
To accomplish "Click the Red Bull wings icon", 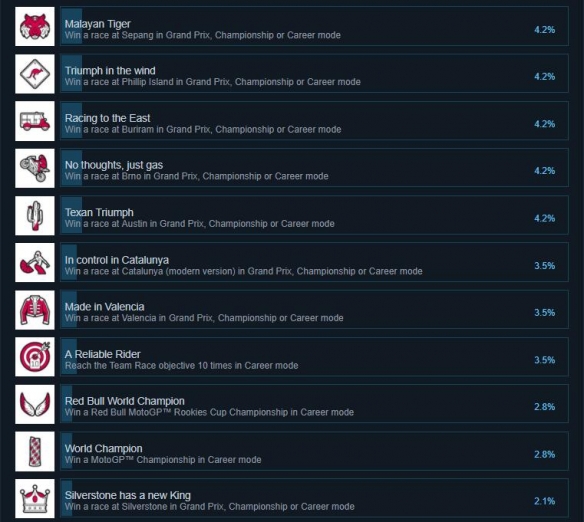I will point(35,404).
